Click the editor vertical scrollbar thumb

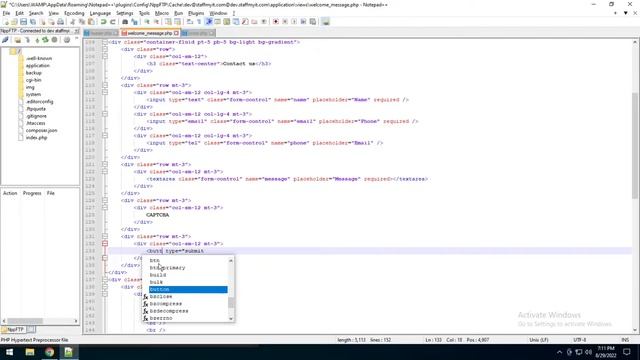click(635, 145)
